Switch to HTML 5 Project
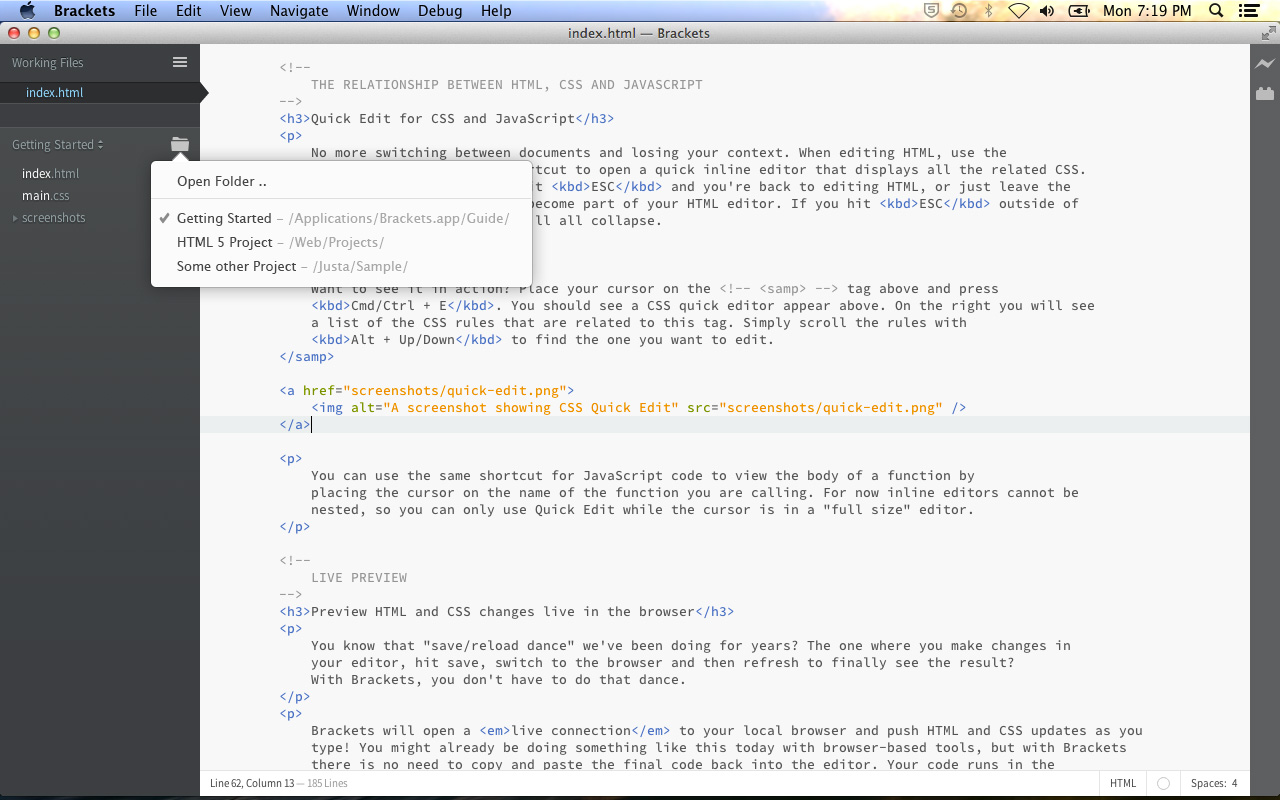Viewport: 1280px width, 800px height. pos(342,242)
